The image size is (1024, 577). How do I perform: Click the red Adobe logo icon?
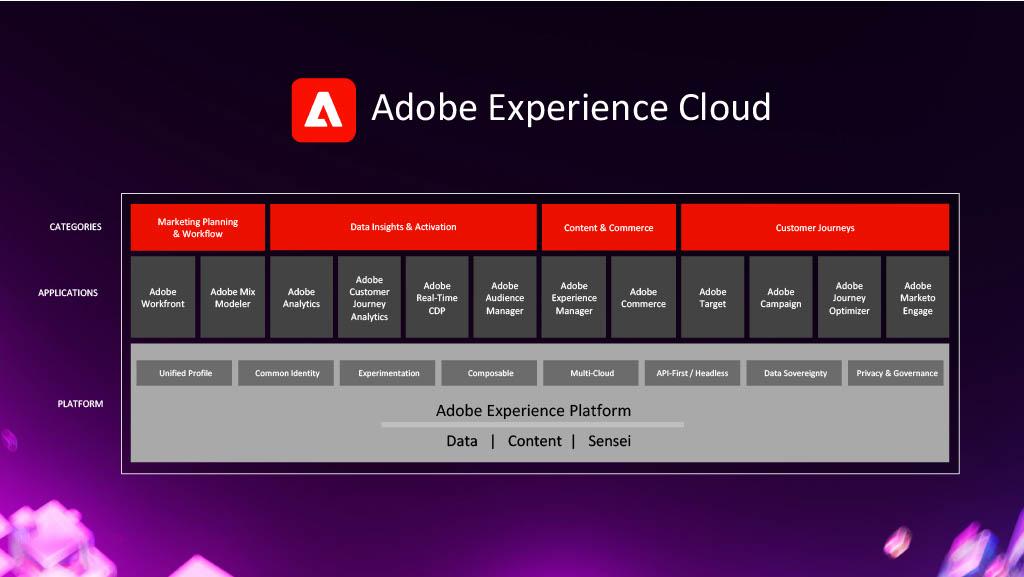tap(323, 110)
